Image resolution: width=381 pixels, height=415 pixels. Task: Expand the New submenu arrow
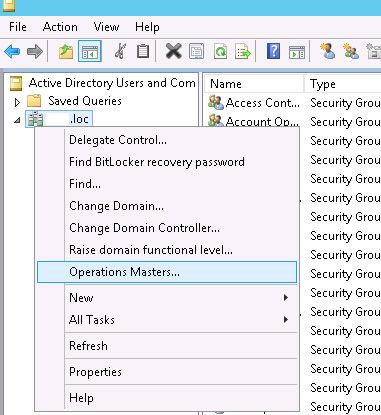click(x=286, y=298)
